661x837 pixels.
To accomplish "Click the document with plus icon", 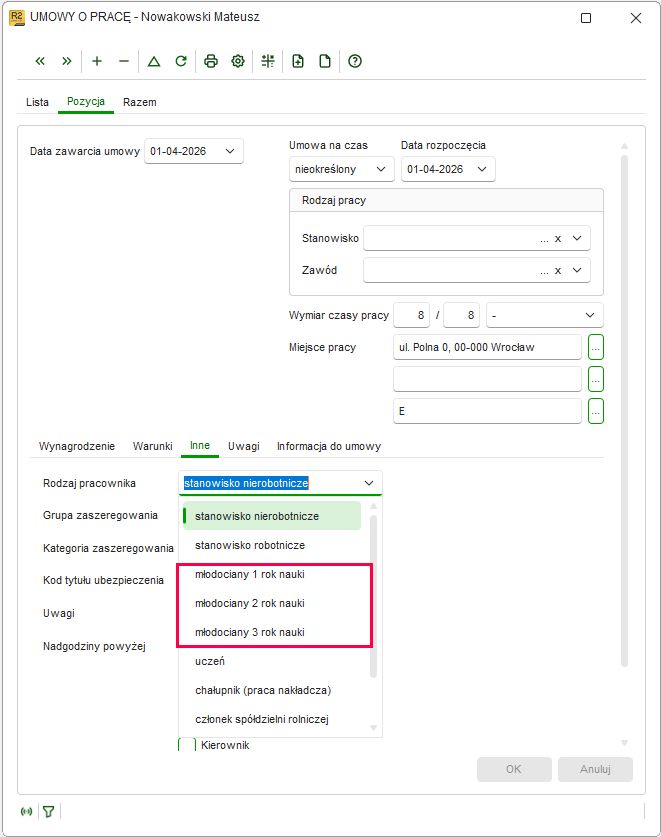I will point(298,61).
